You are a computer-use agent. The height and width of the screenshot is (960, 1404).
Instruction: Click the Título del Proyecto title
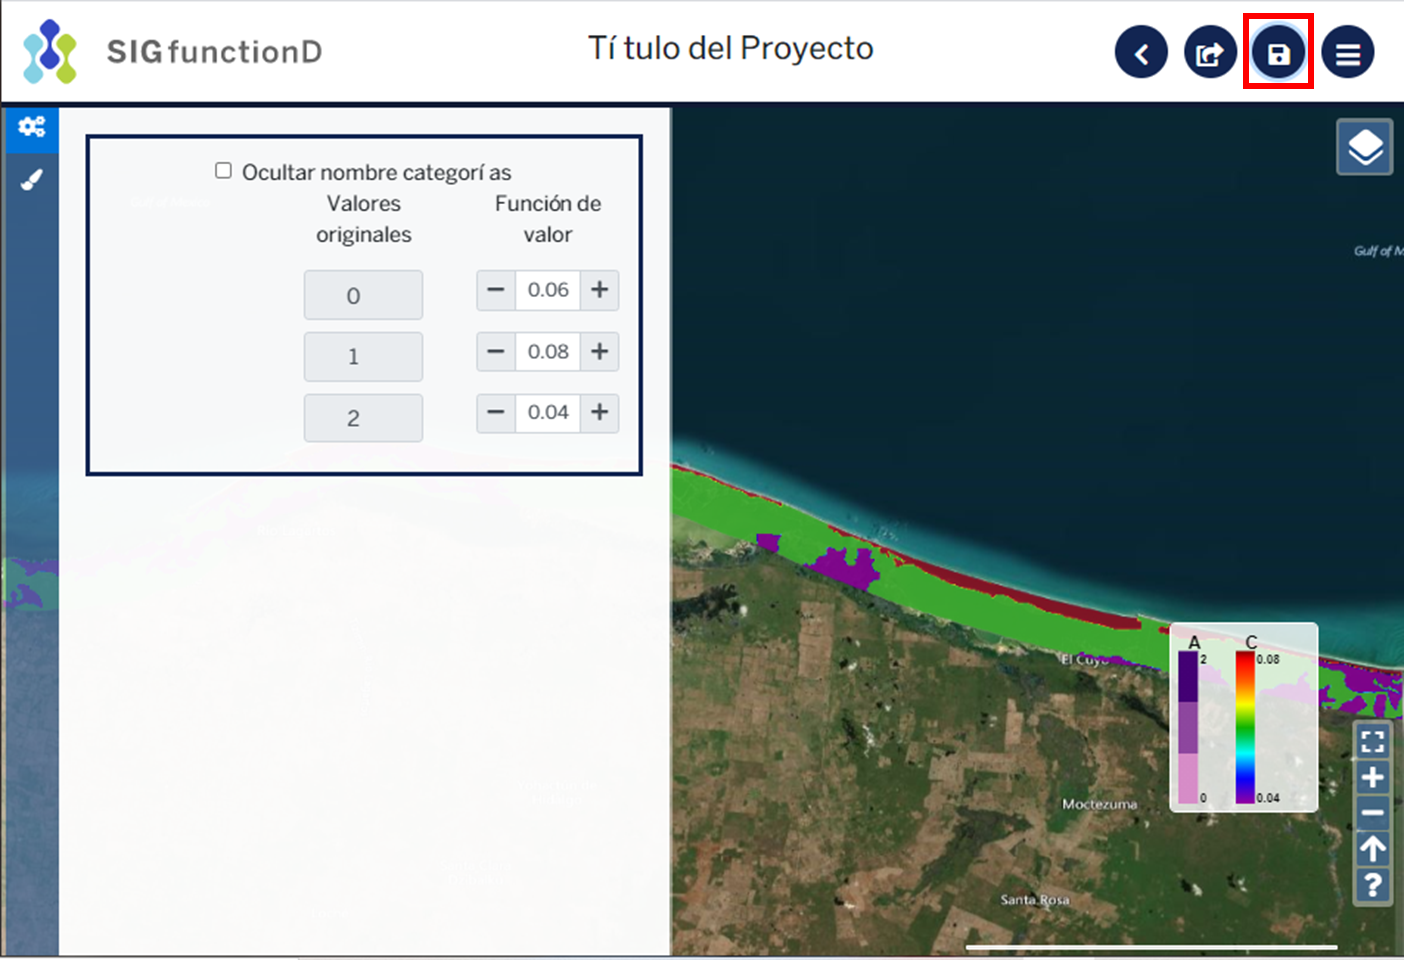click(x=731, y=48)
